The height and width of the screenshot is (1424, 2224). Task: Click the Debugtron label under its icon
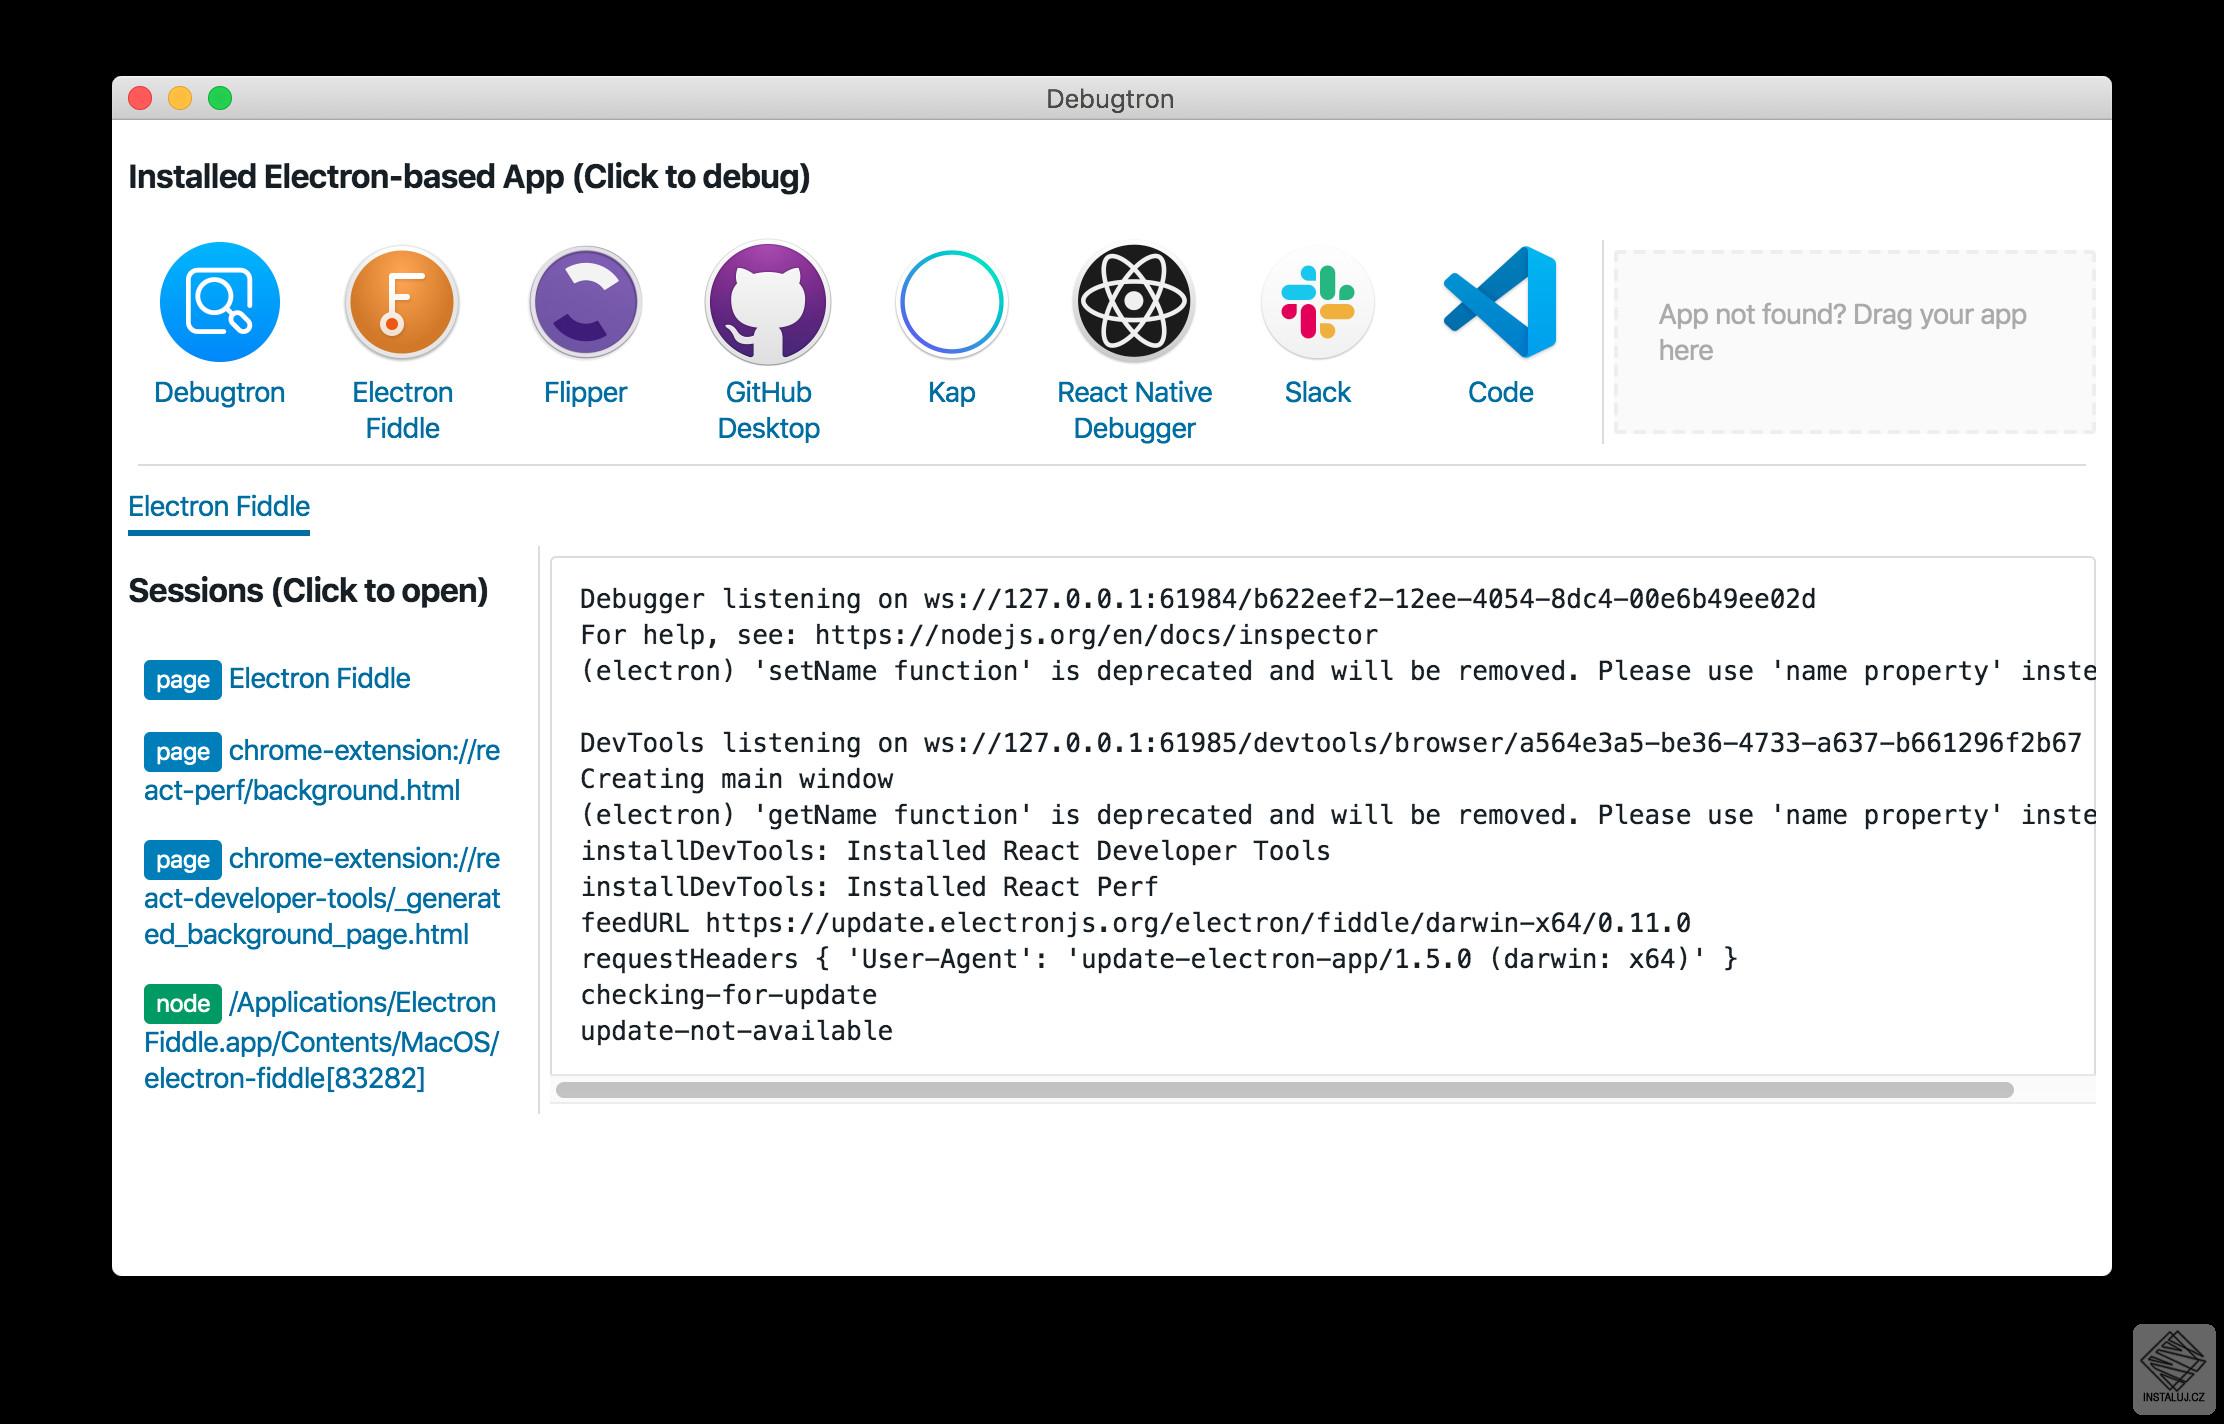219,392
